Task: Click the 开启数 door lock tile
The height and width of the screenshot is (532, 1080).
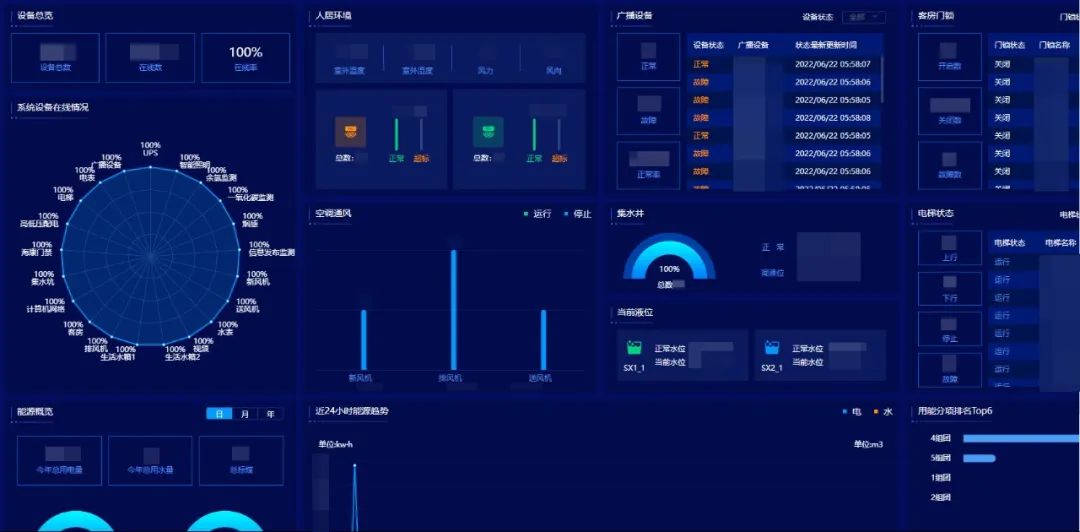Action: [x=949, y=57]
